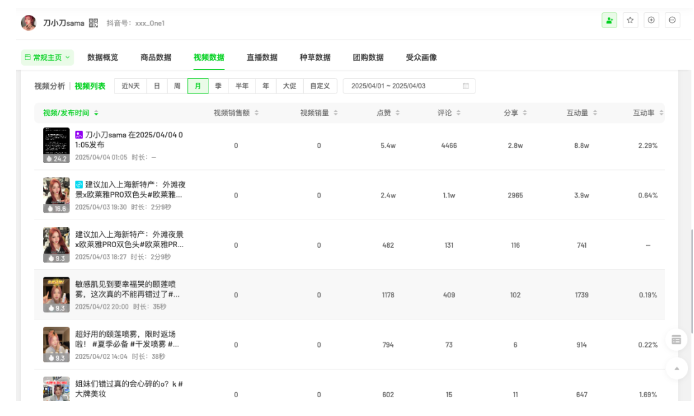Expand the 常规主页 dropdown
Image resolution: width=694 pixels, height=416 pixels.
coord(46,58)
